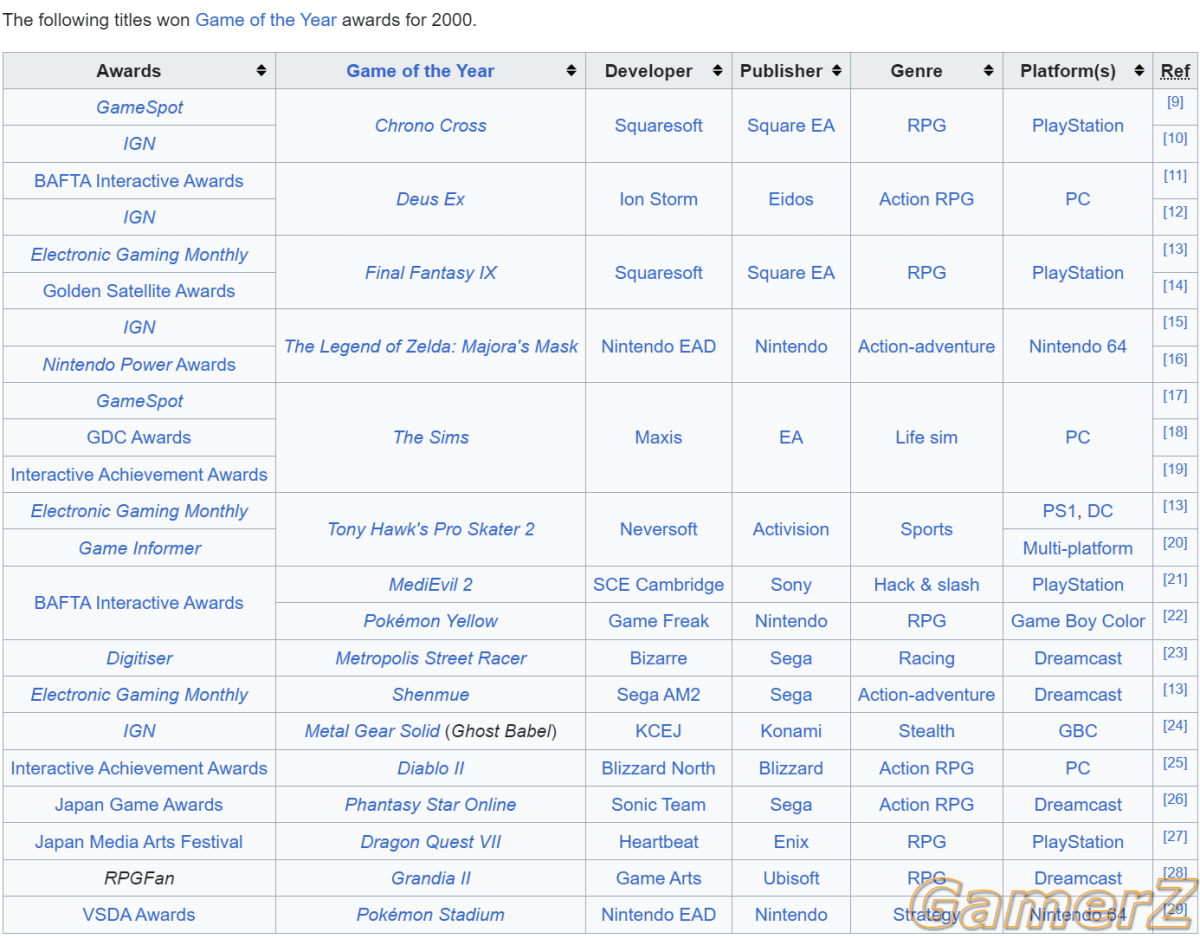Sort by Genre column arrows
This screenshot has width=1200, height=939.
pyautogui.click(x=988, y=71)
